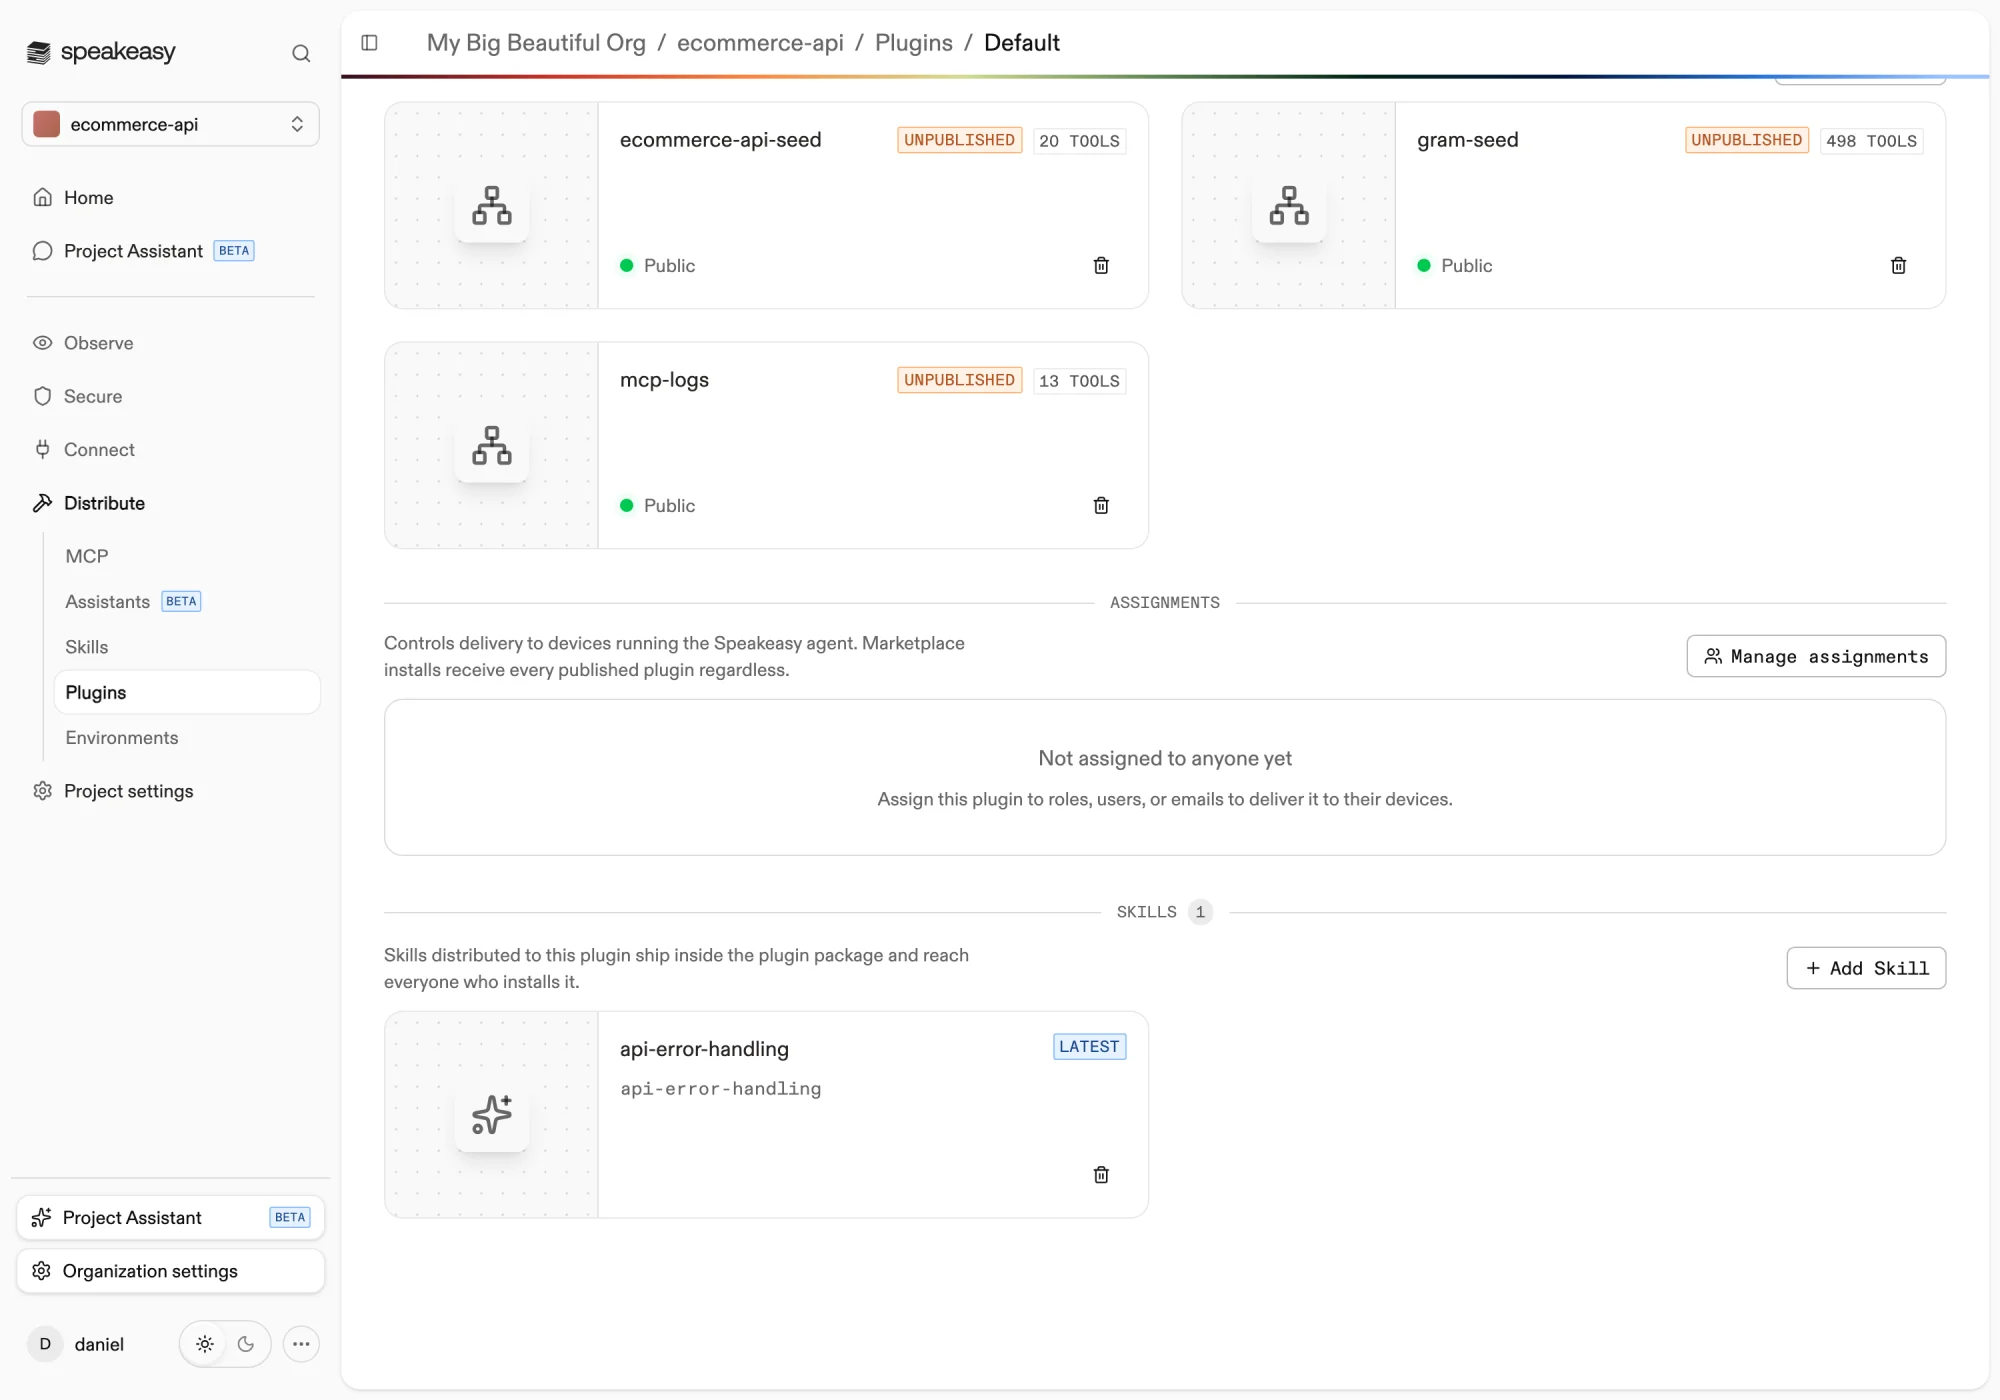Image resolution: width=2000 pixels, height=1400 pixels.
Task: Click the search icon in sidebar header
Action: 301,53
